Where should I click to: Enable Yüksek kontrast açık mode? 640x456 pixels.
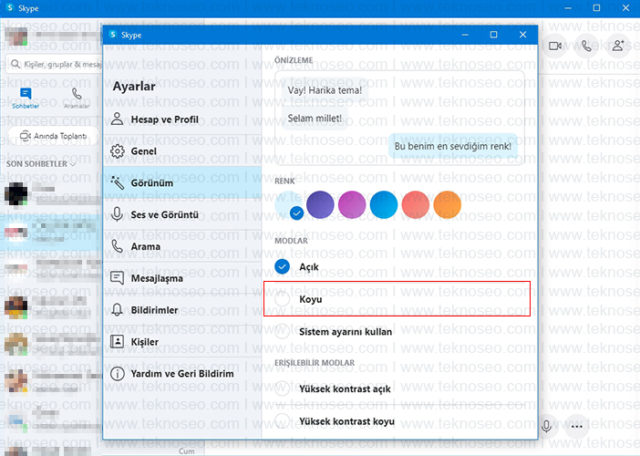point(282,388)
